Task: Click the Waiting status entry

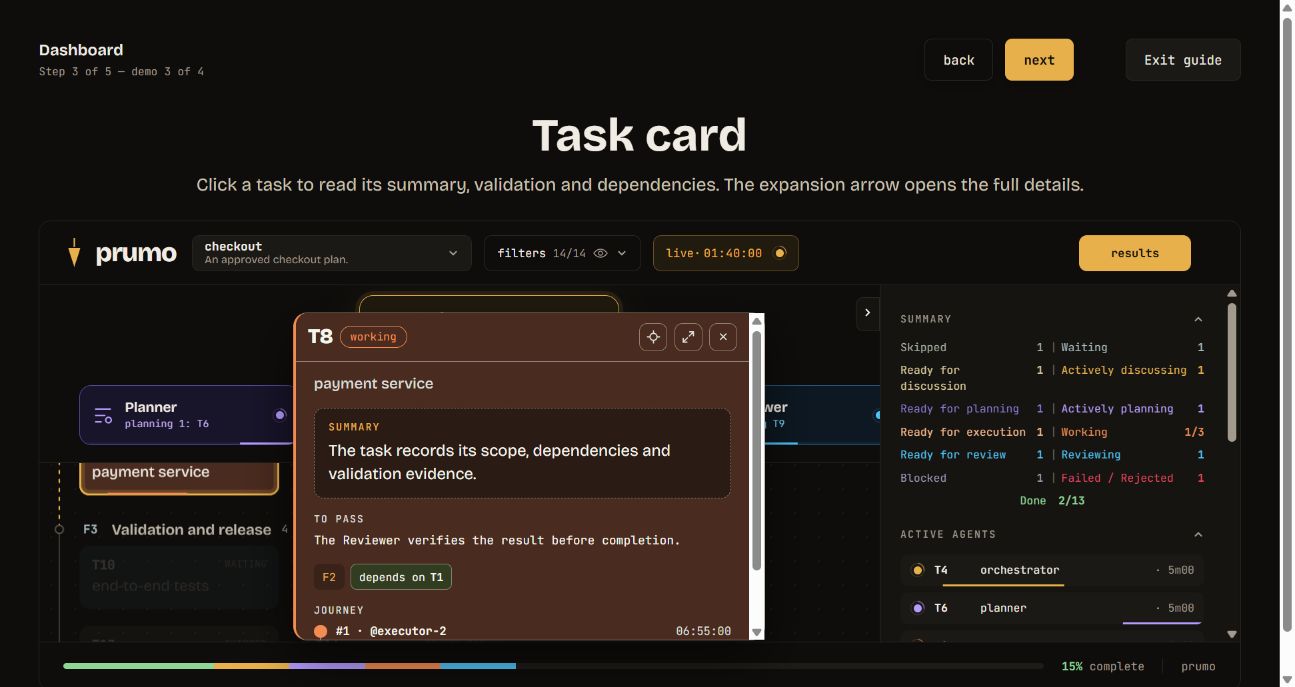Action: [1132, 347]
